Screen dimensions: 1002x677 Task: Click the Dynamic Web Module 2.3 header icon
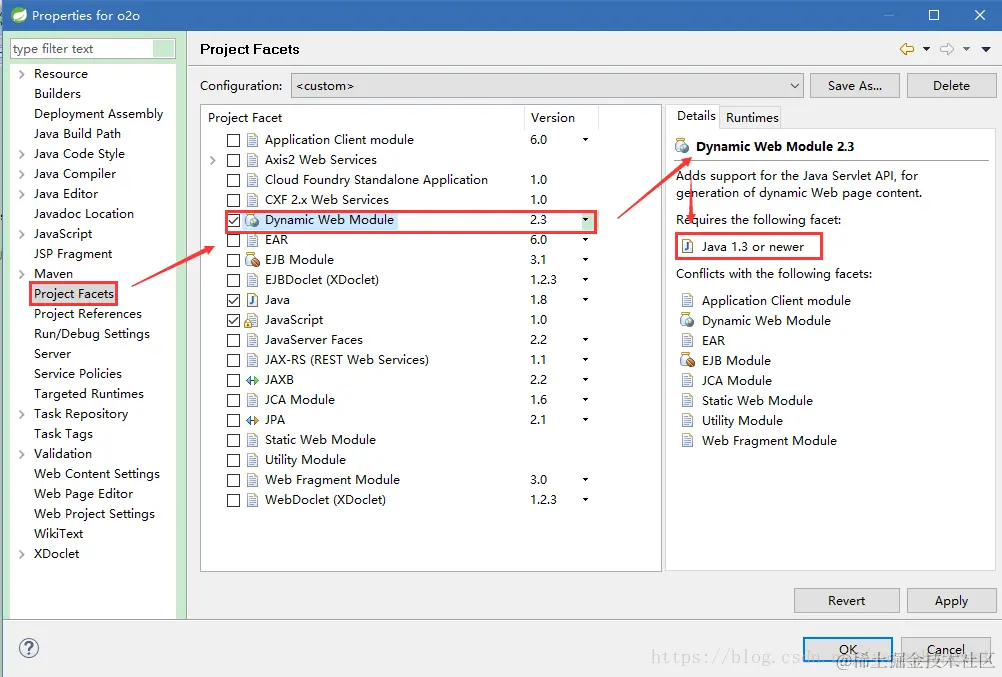click(x=682, y=146)
